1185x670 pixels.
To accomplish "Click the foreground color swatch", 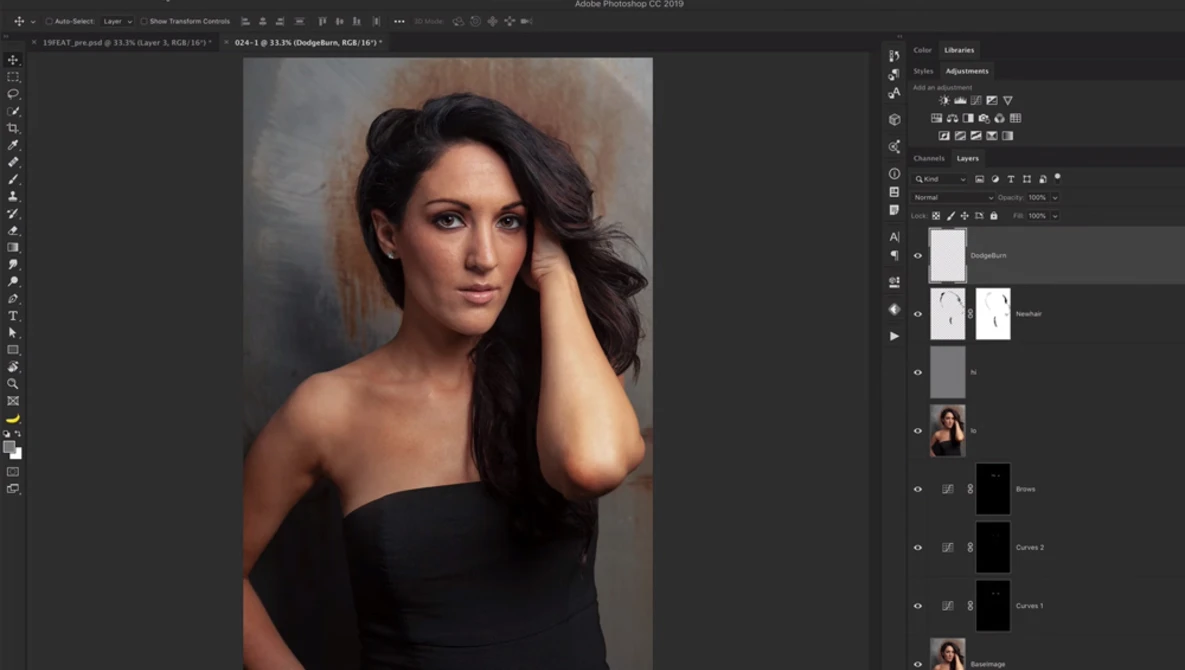I will [8, 446].
